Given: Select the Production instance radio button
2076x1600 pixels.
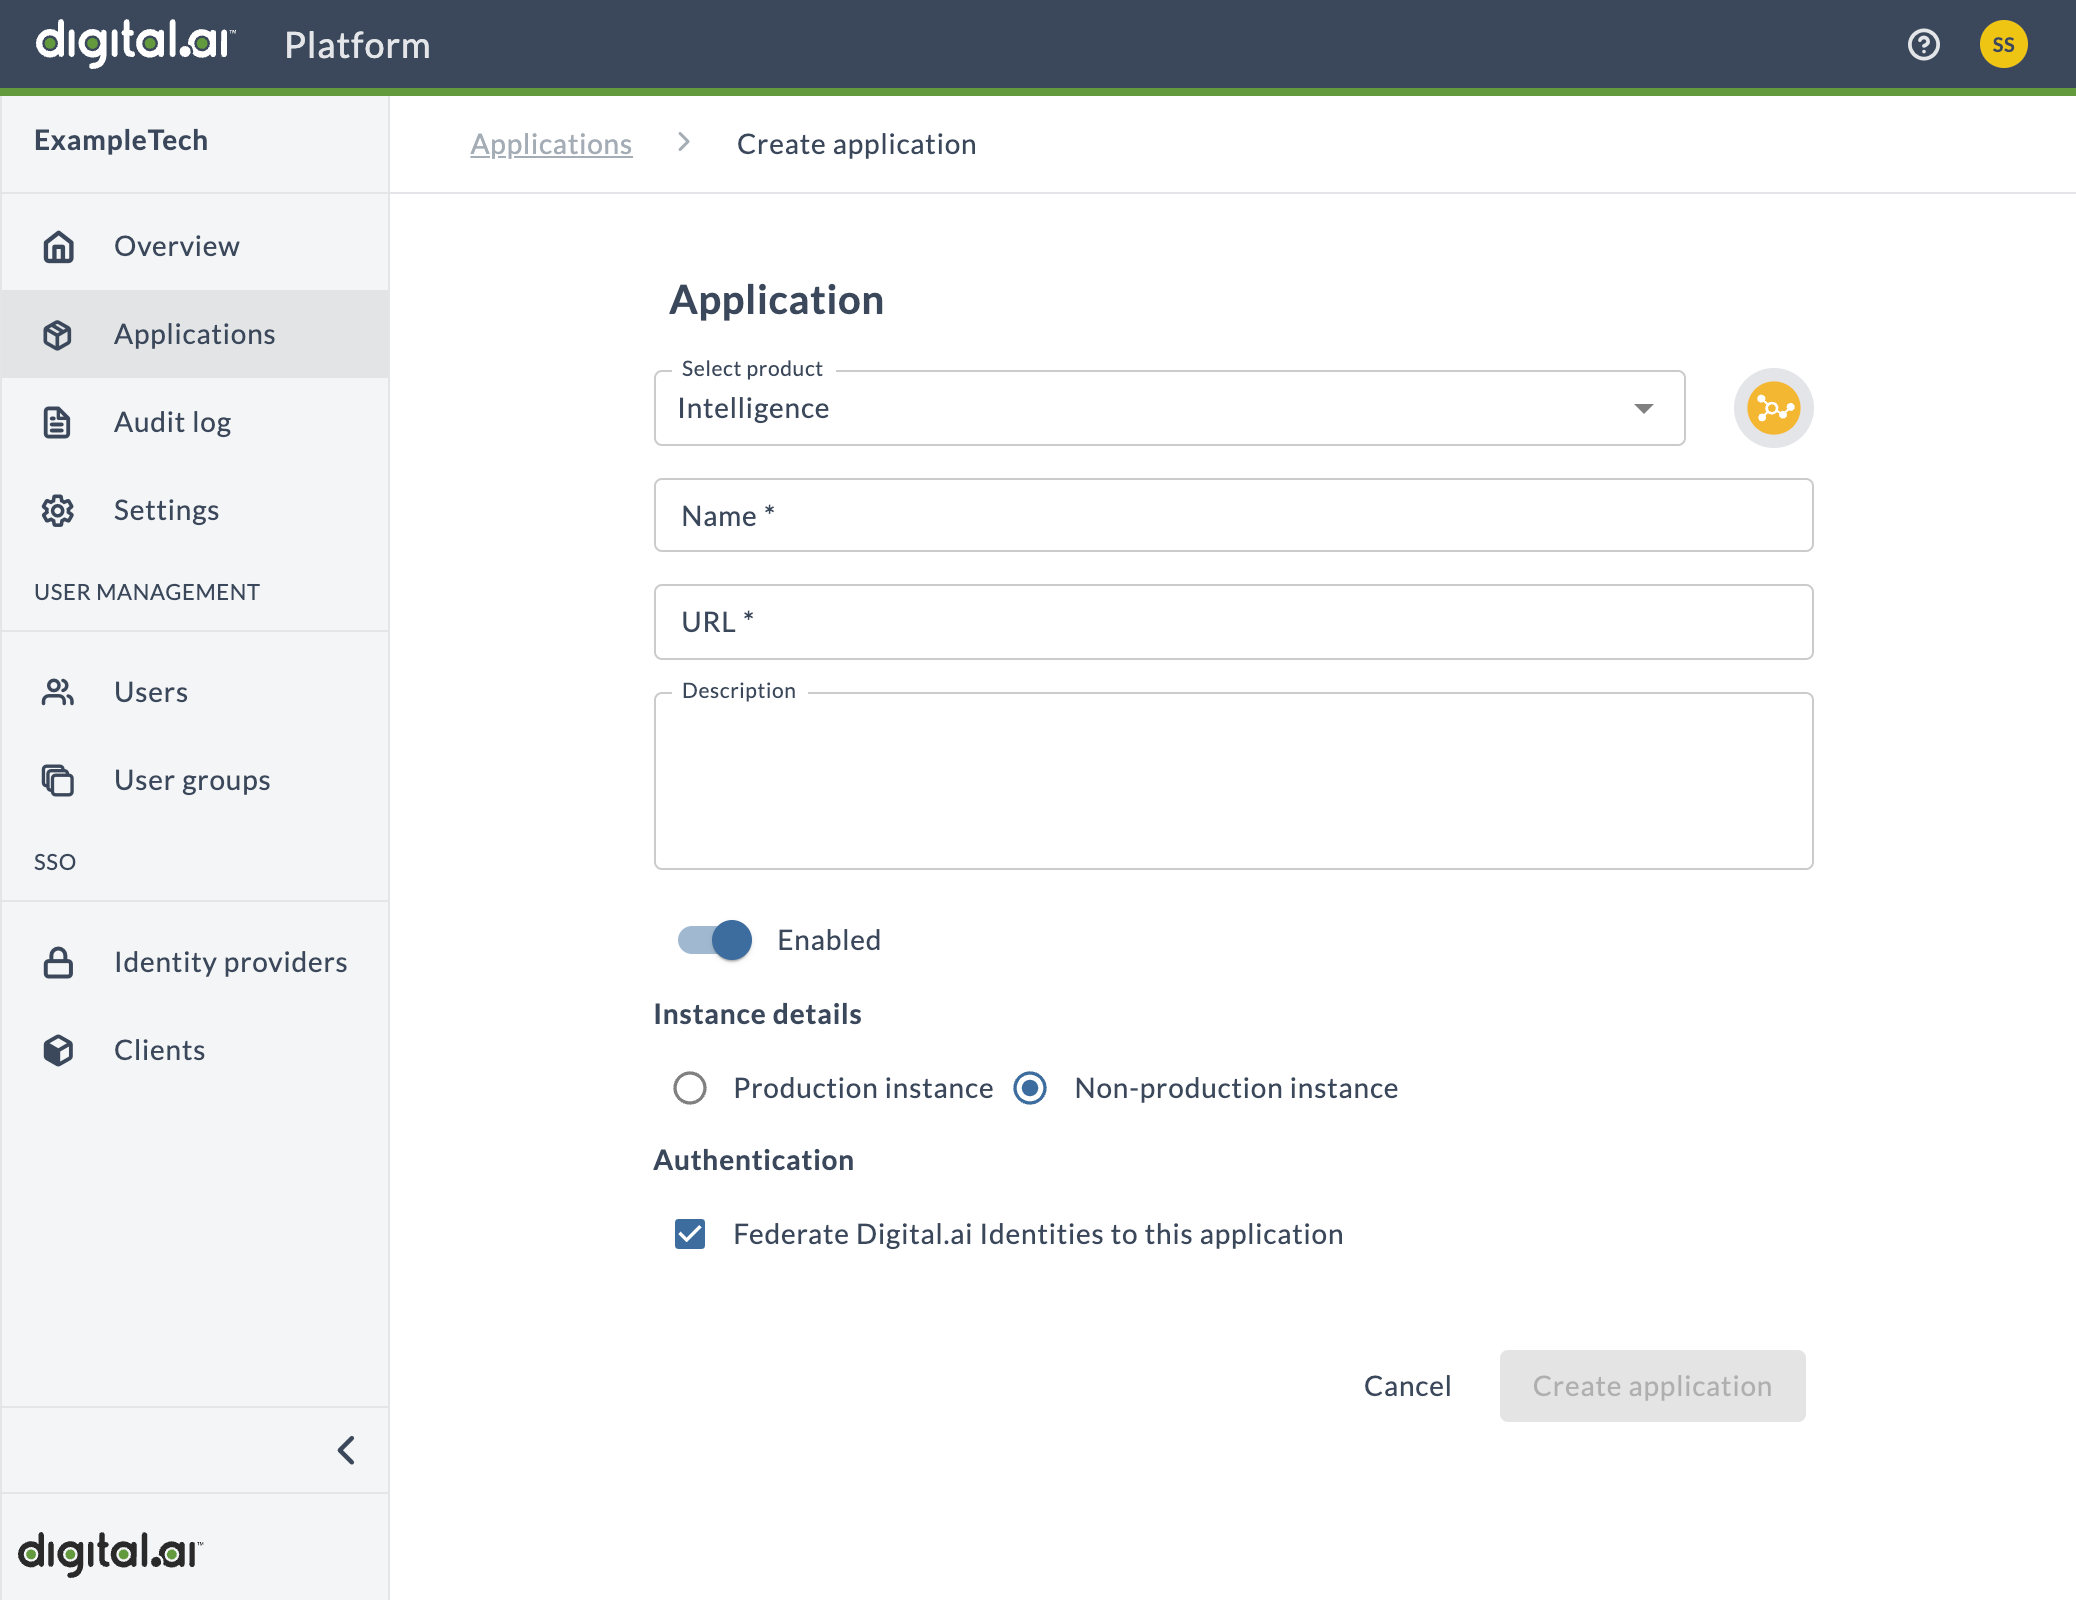Looking at the screenshot, I should click(x=689, y=1087).
